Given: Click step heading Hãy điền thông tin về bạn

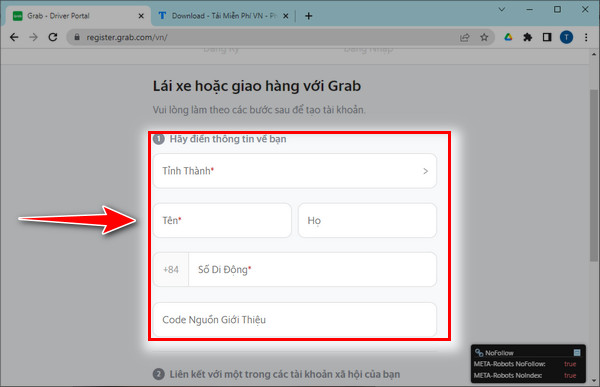Looking at the screenshot, I should point(228,139).
